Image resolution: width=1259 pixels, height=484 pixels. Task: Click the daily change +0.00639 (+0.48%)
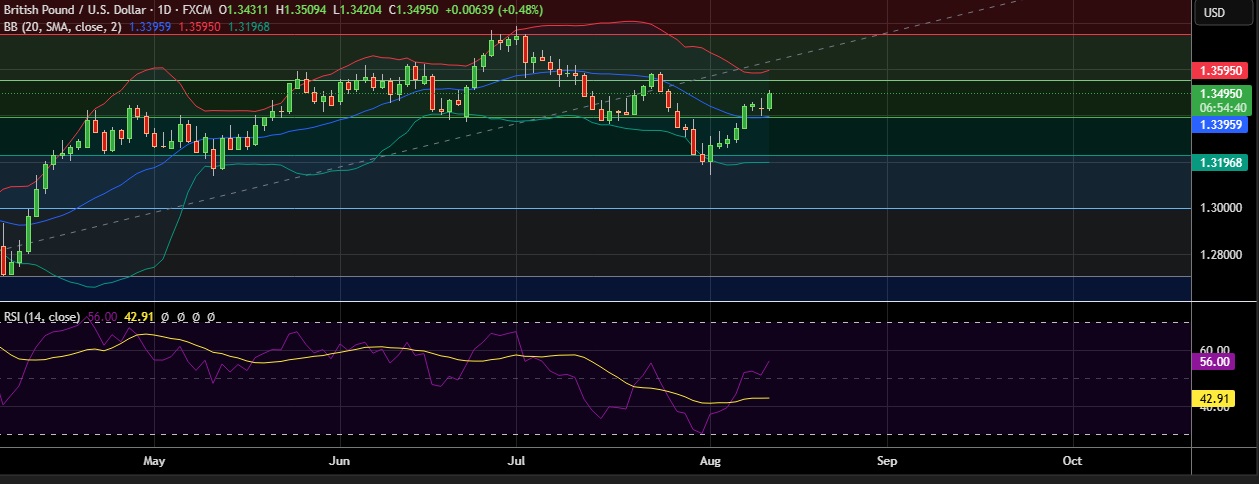[x=496, y=12]
